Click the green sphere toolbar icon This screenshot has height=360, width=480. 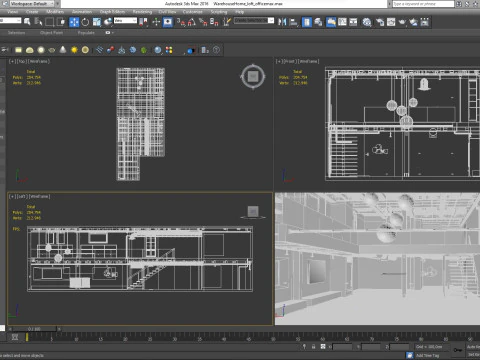(144, 50)
